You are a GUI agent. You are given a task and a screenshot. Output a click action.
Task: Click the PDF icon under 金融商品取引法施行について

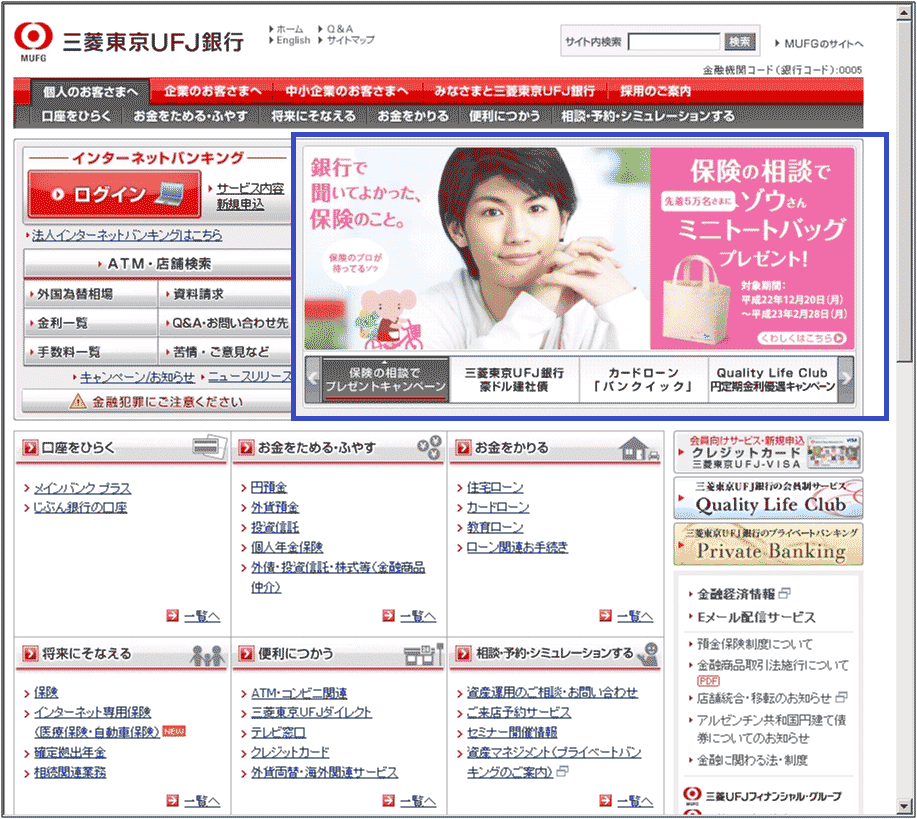click(708, 681)
